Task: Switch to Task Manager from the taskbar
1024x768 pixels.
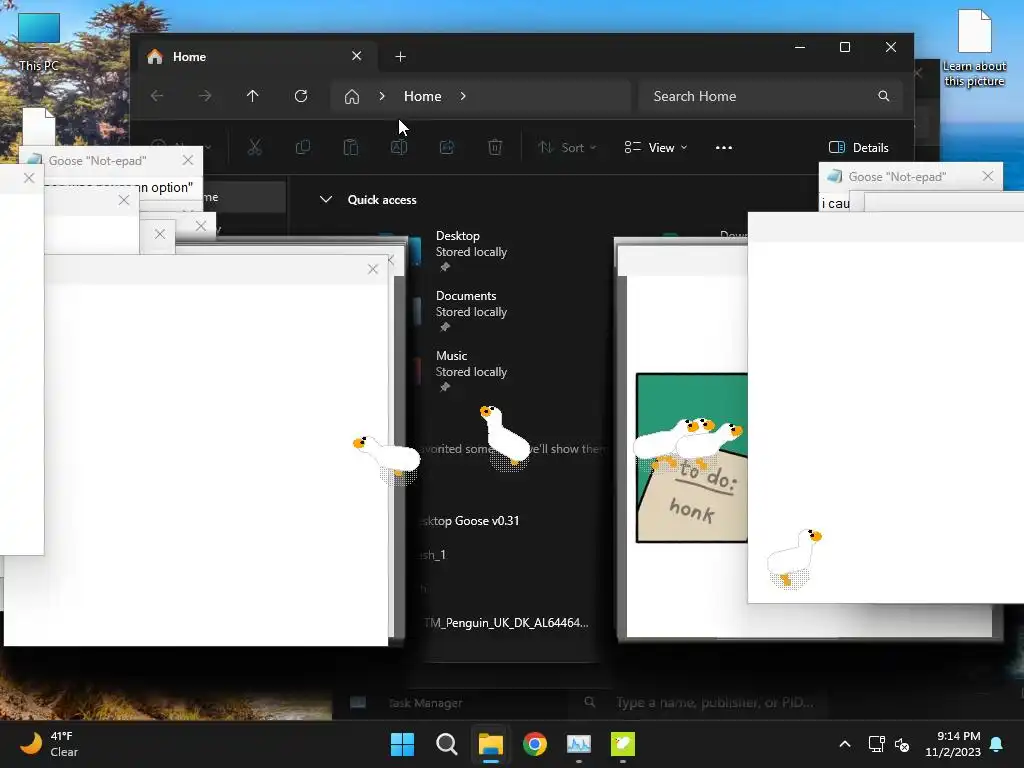Action: coord(579,744)
